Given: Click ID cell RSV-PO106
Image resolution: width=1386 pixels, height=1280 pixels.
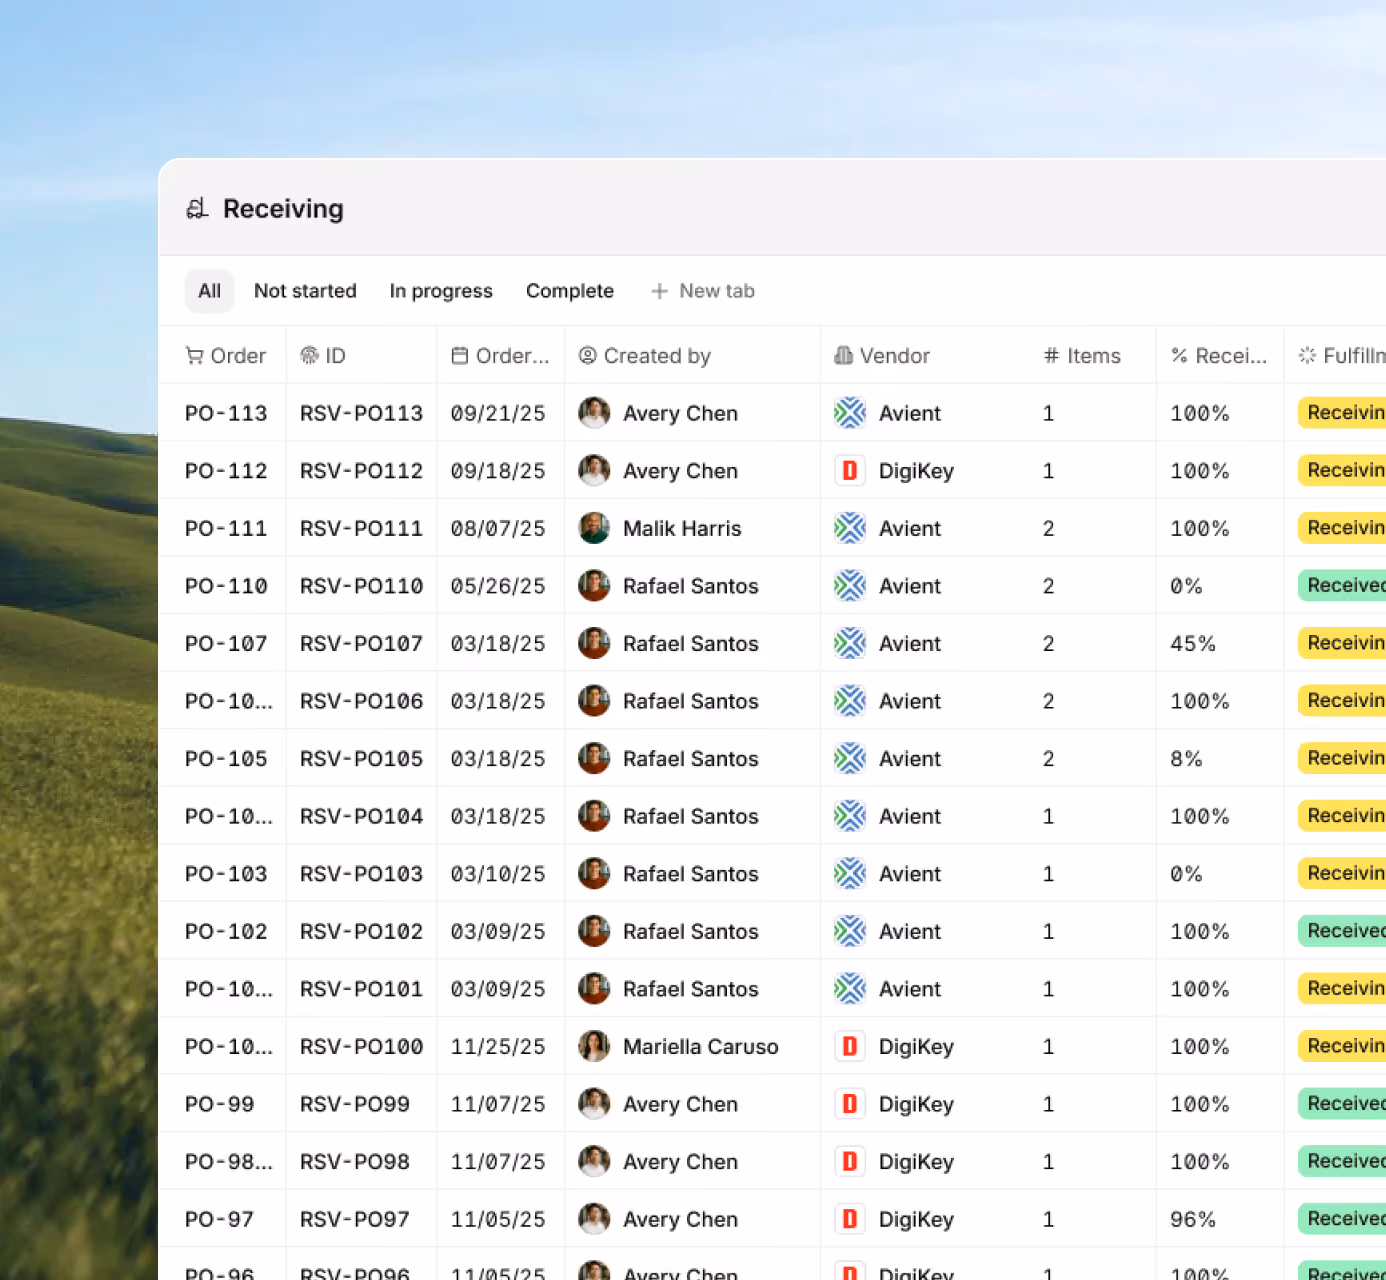Looking at the screenshot, I should tap(361, 701).
